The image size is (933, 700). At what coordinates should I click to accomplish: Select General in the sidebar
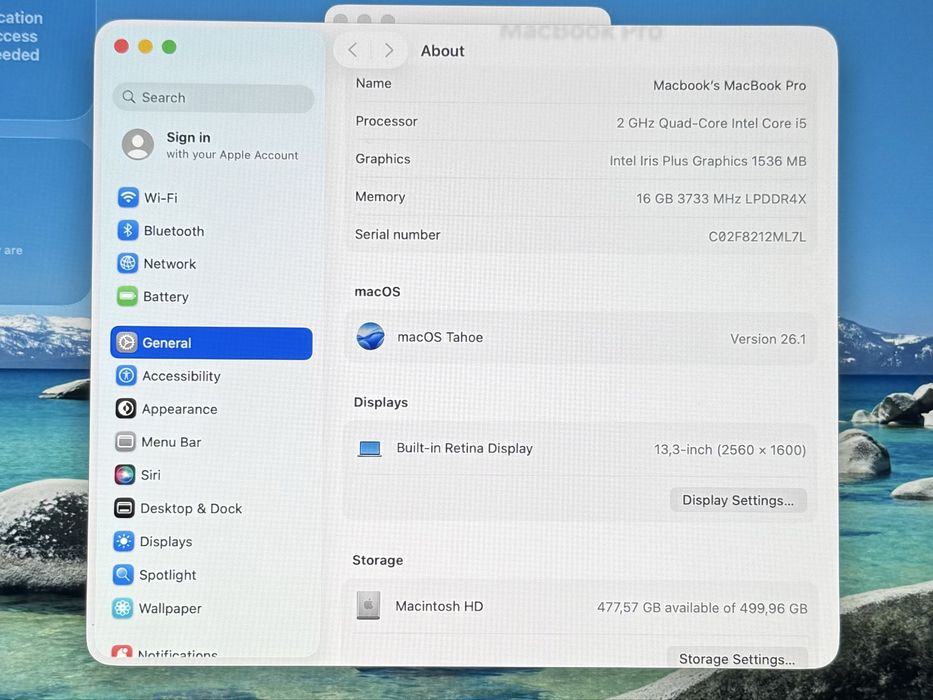pos(211,343)
